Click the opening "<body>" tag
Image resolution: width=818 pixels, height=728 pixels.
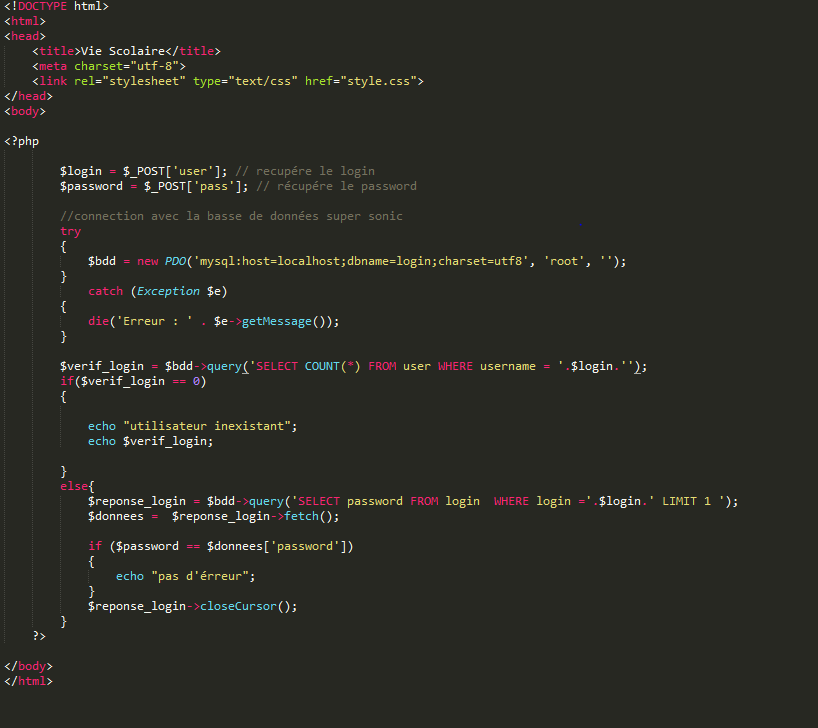[x=25, y=111]
